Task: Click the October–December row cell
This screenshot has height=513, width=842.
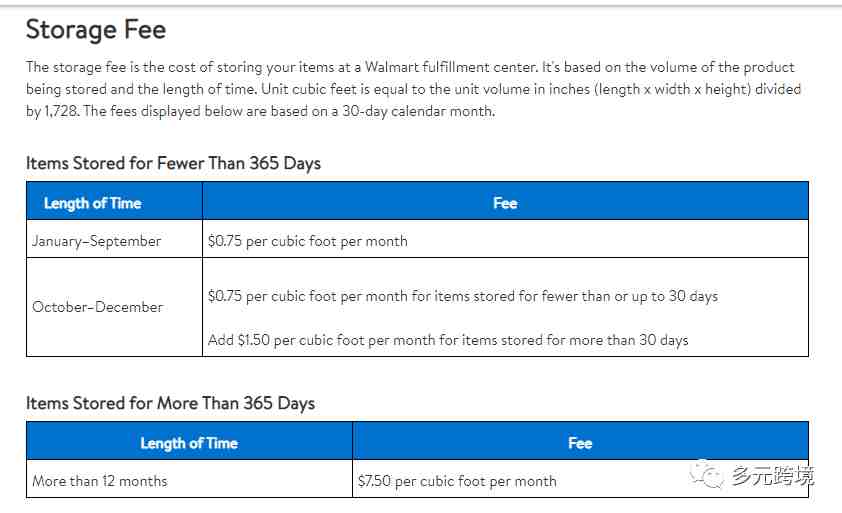Action: (x=98, y=307)
